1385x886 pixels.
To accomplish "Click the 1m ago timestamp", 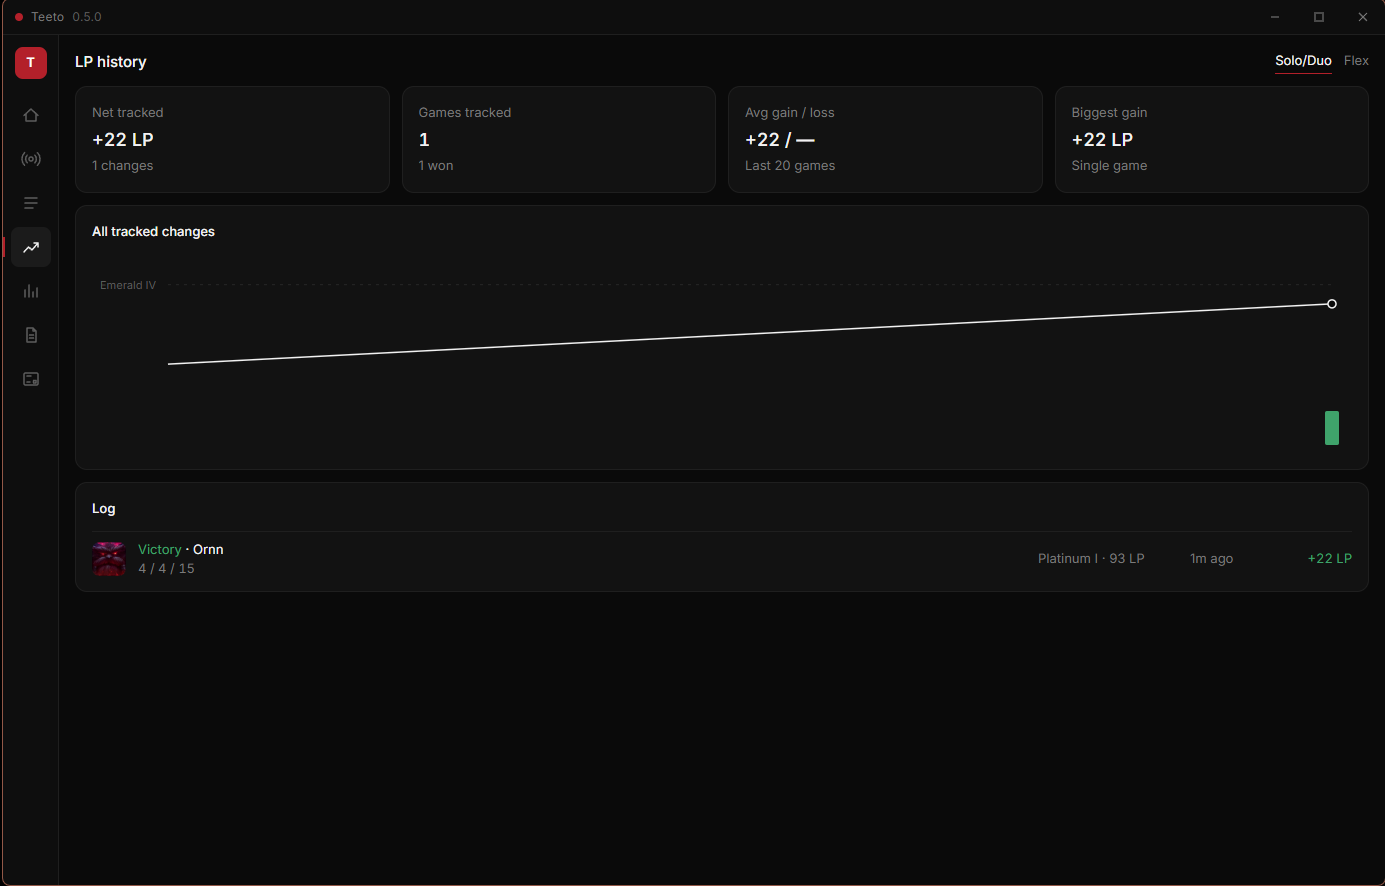I will click(x=1211, y=559).
